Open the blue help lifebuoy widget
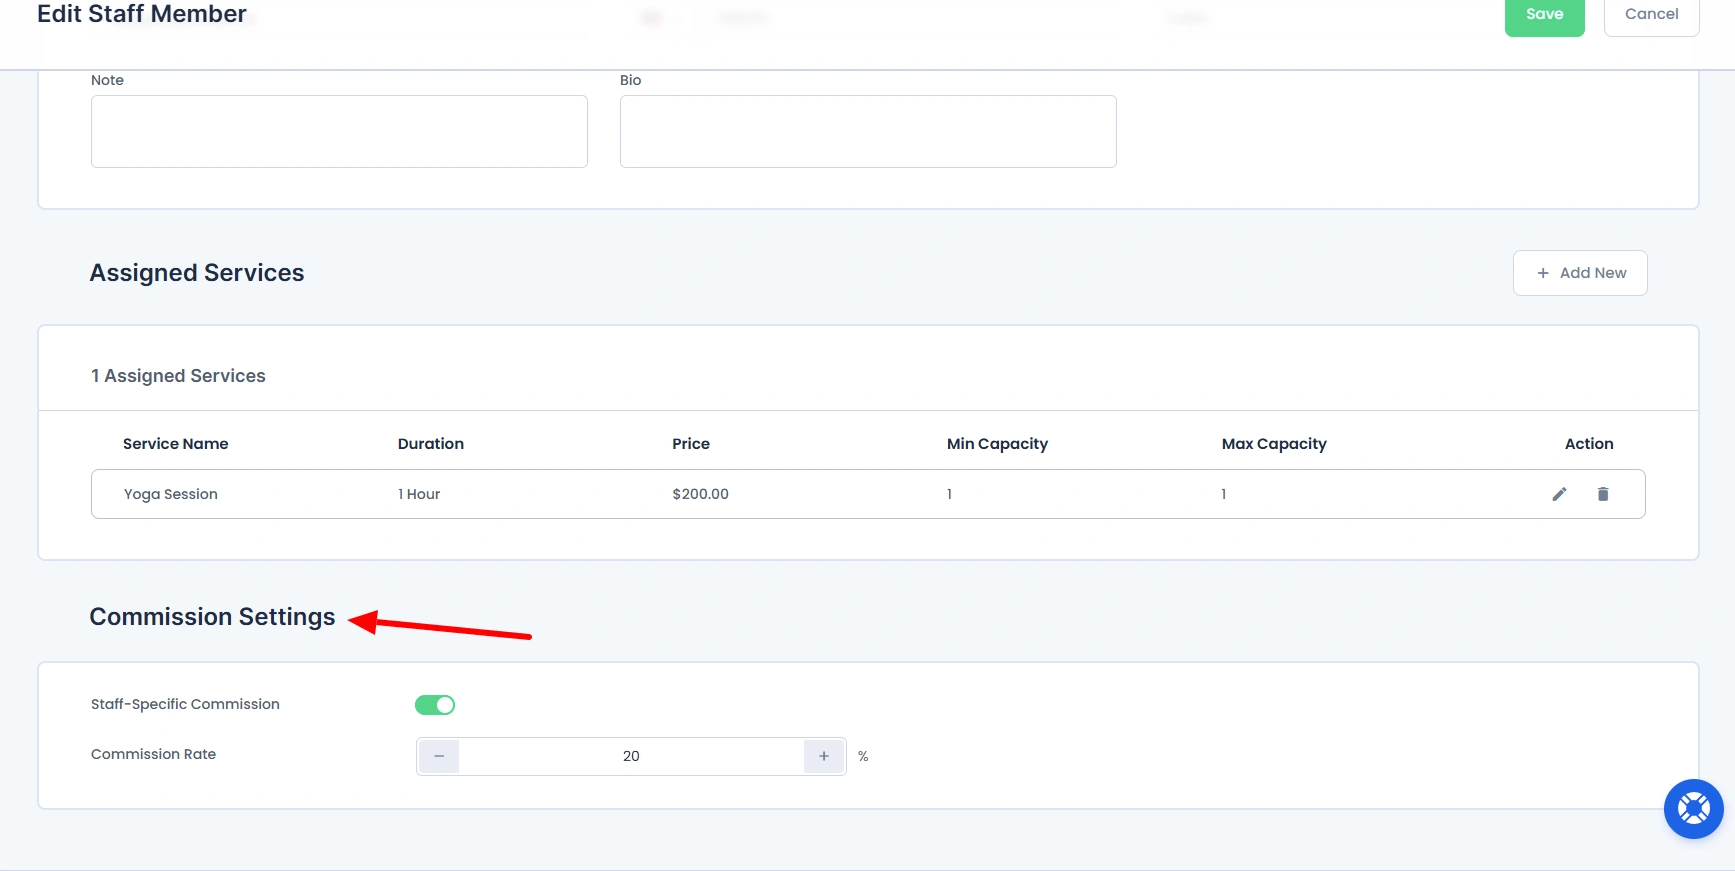Image resolution: width=1735 pixels, height=871 pixels. (x=1693, y=808)
